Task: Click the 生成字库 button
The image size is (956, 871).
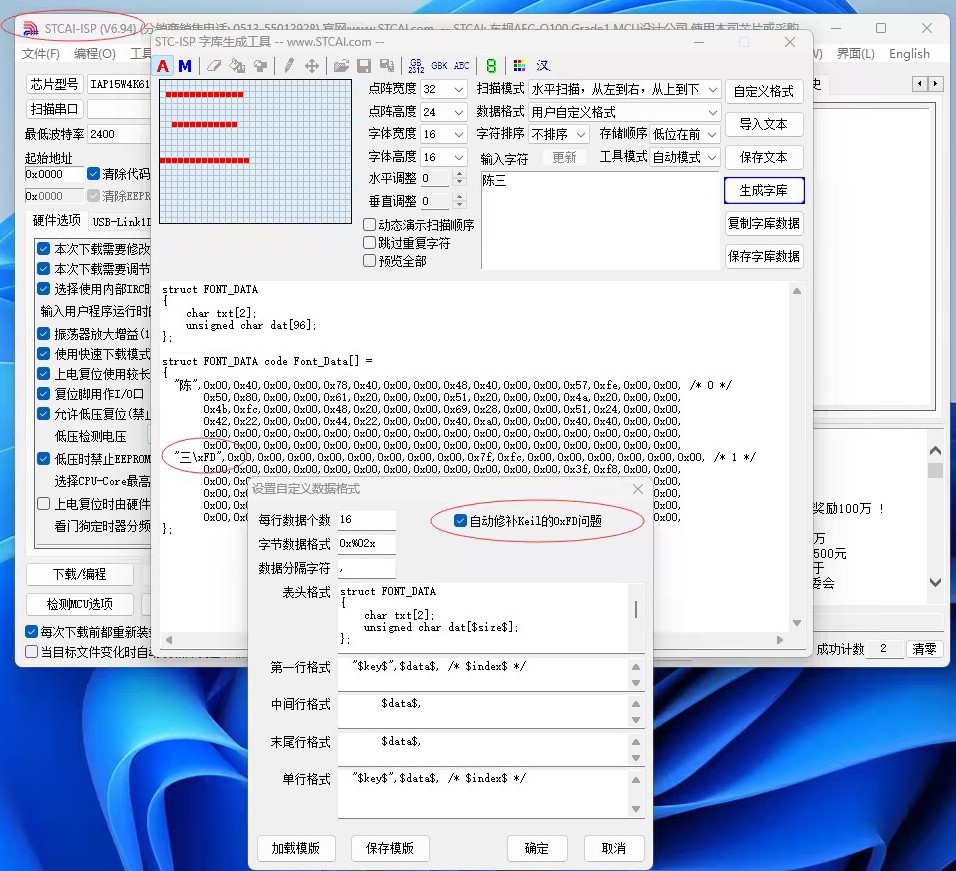Action: tap(764, 190)
